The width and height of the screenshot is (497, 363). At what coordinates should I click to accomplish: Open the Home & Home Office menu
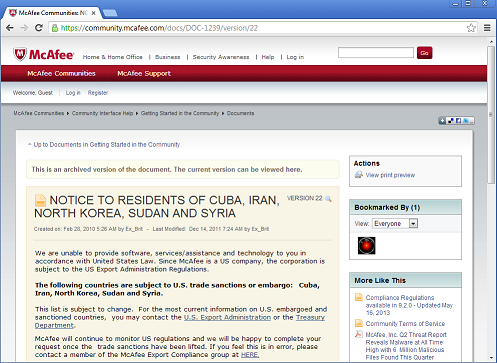point(113,57)
